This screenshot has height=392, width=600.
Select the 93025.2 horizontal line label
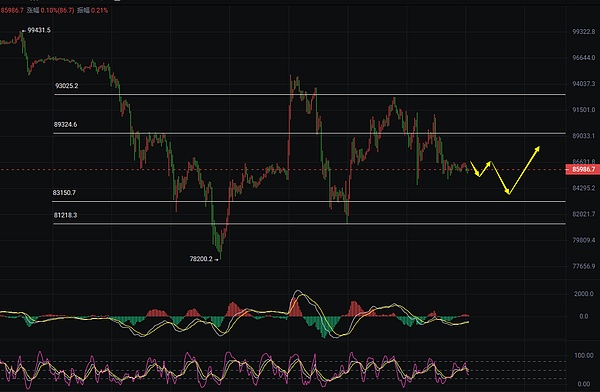point(67,86)
